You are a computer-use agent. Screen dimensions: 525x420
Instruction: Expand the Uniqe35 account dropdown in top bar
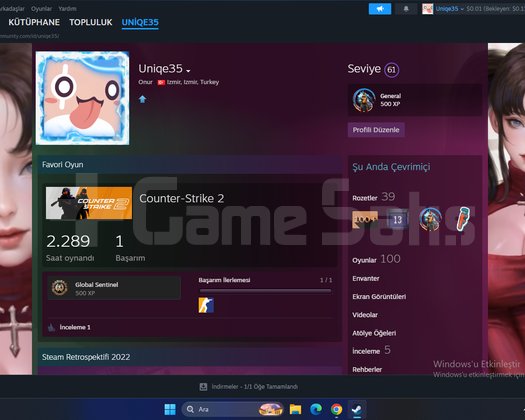coord(449,9)
